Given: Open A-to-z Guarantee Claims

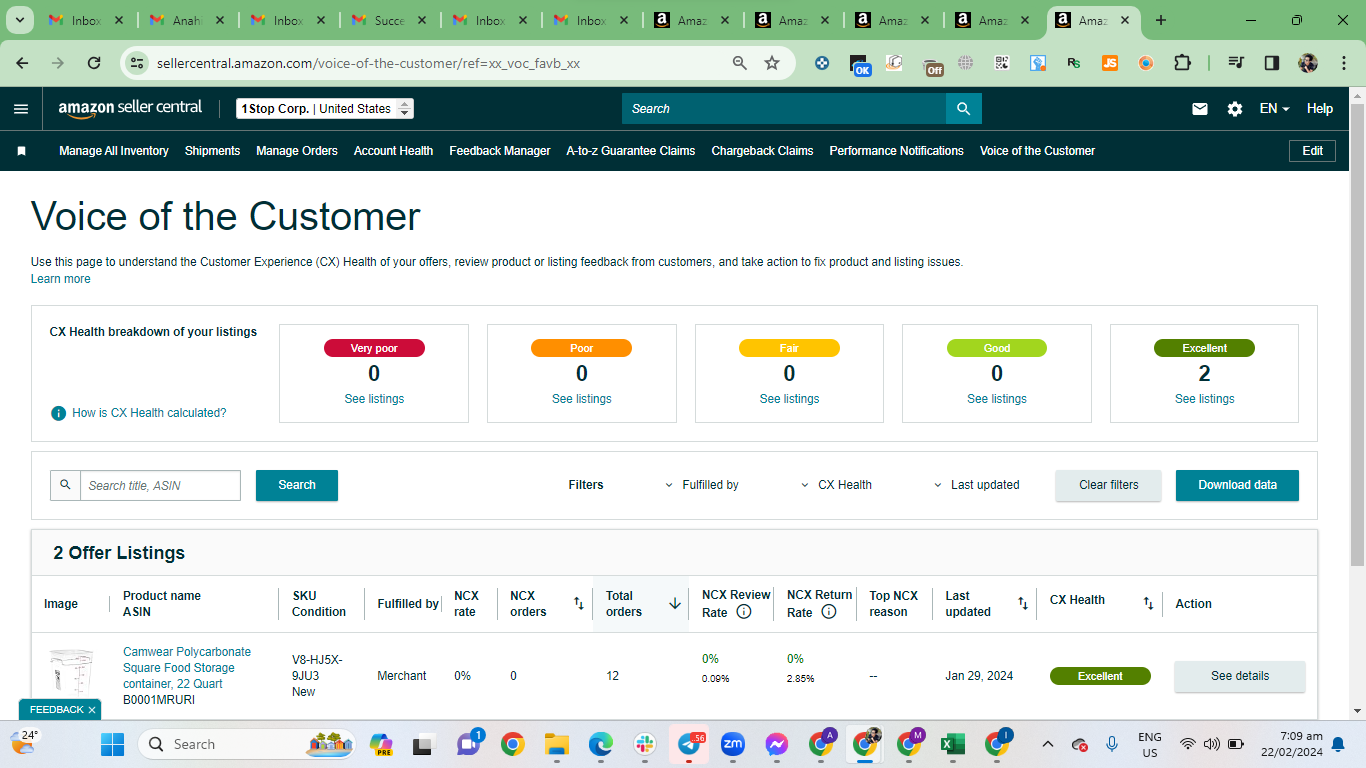Looking at the screenshot, I should [x=631, y=151].
